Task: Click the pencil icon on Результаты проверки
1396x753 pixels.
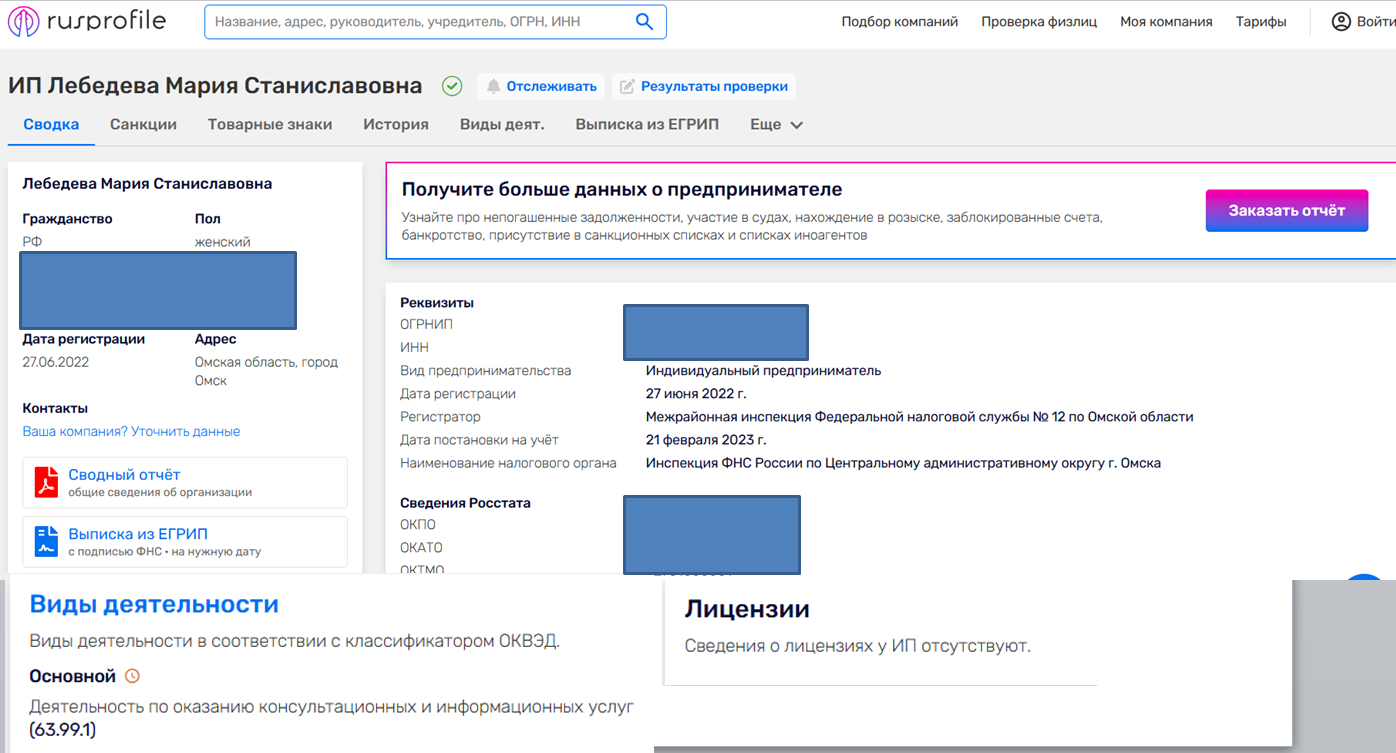Action: 627,87
